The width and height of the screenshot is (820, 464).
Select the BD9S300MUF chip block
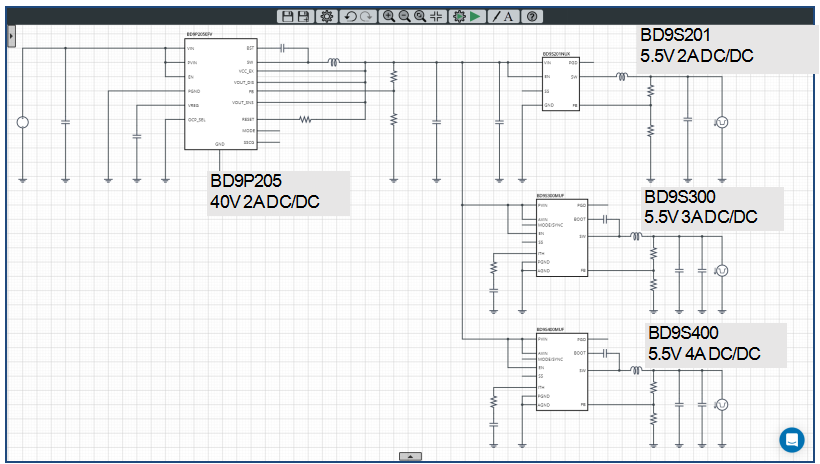[x=562, y=237]
